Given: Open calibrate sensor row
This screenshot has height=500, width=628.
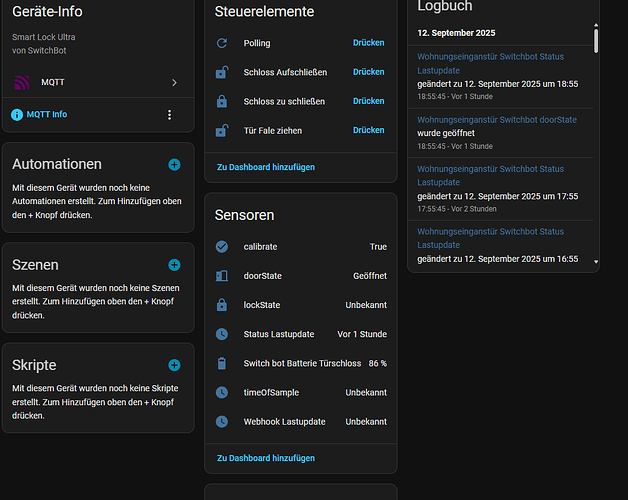Looking at the screenshot, I should (301, 247).
